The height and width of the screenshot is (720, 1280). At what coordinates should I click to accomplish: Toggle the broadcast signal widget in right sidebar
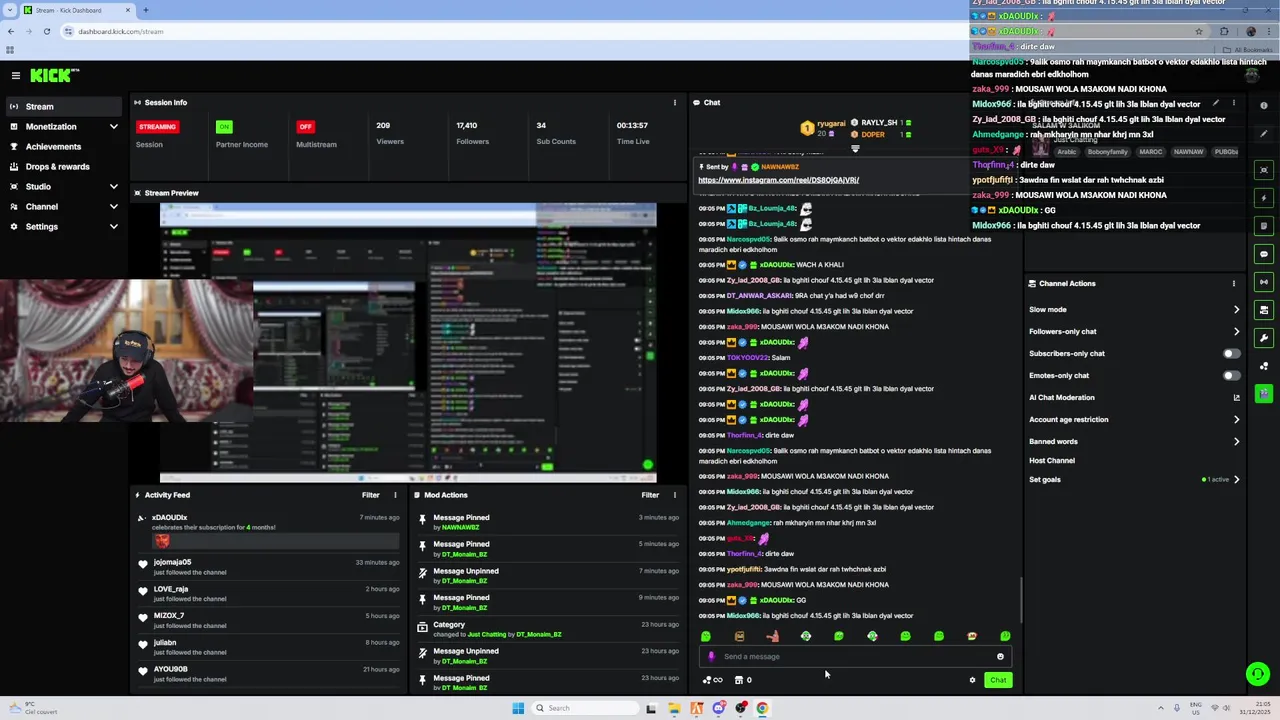pyautogui.click(x=1264, y=282)
